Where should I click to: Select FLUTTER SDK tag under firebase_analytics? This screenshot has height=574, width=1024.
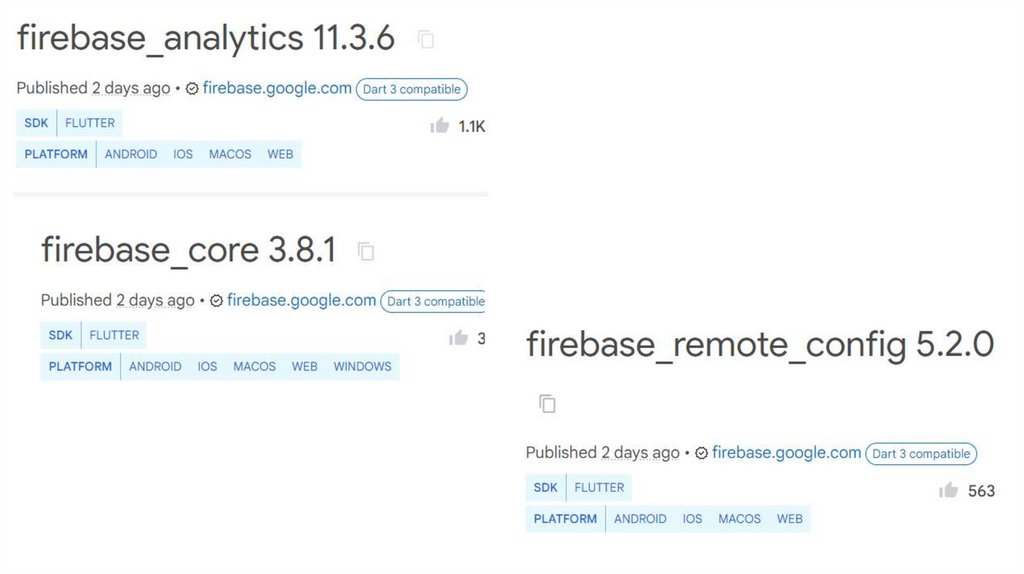(90, 123)
